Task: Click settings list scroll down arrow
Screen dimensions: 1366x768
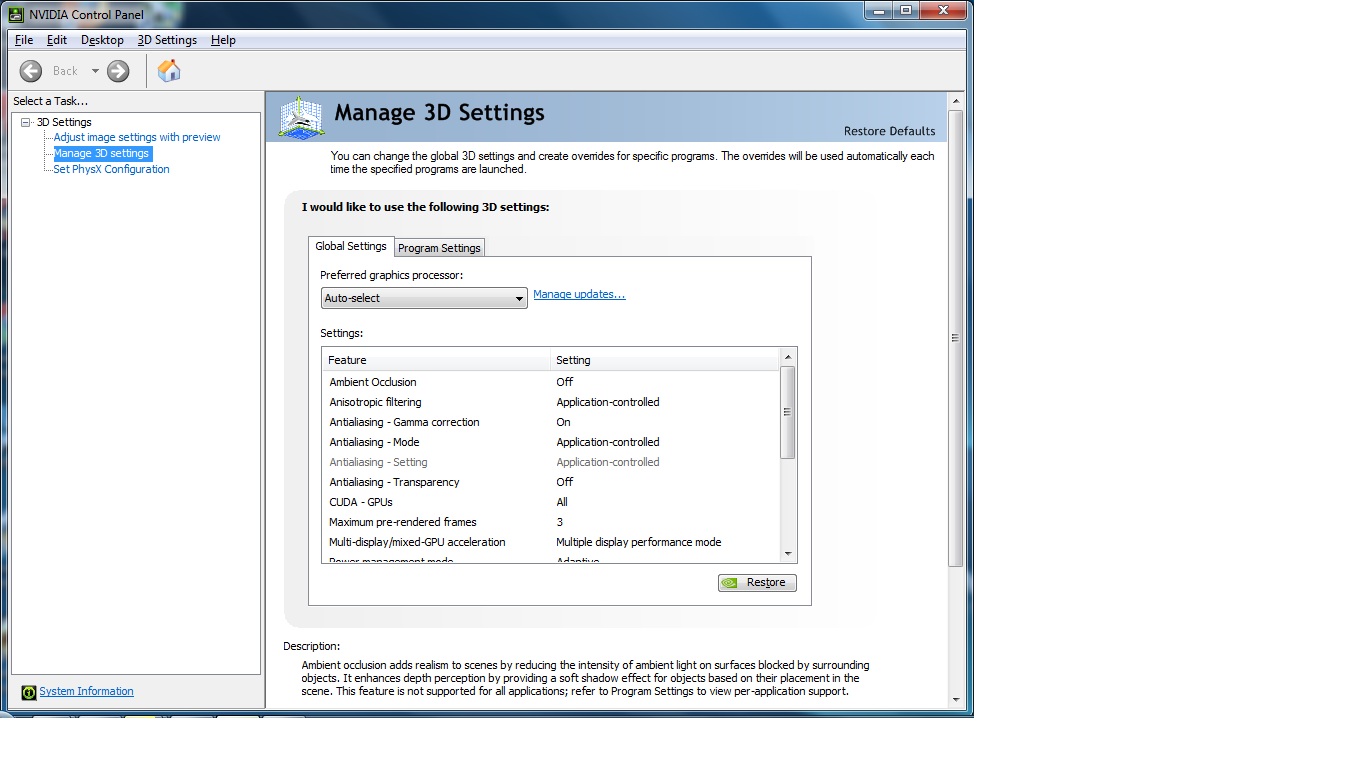Action: point(788,554)
